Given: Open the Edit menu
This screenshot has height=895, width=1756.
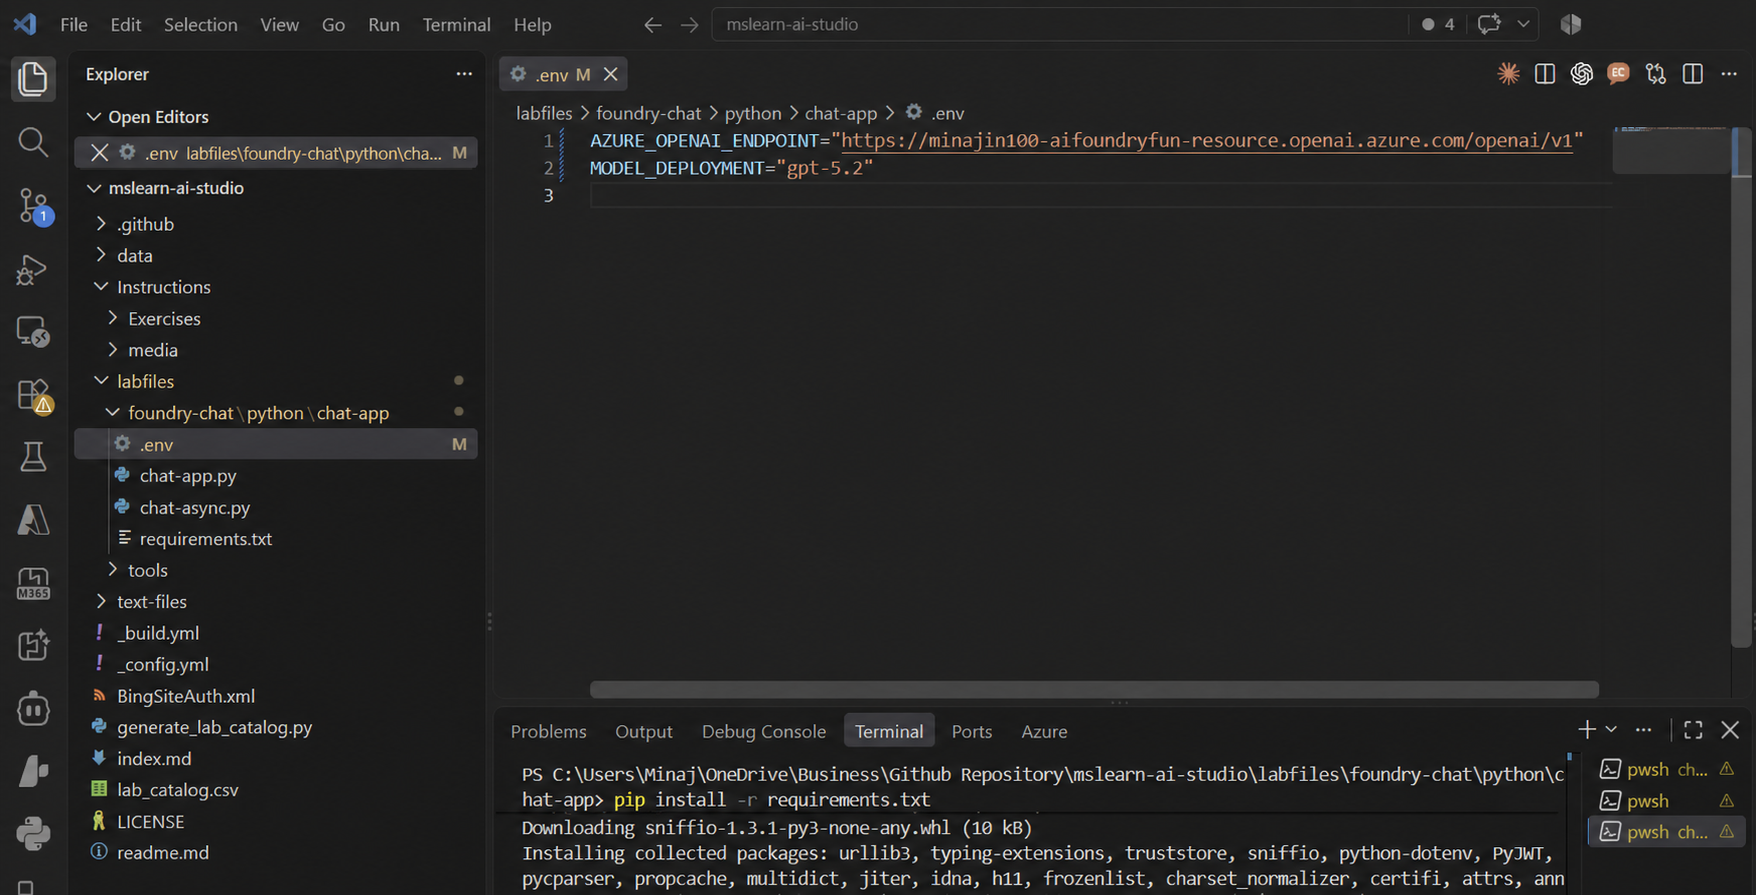Looking at the screenshot, I should click(125, 25).
